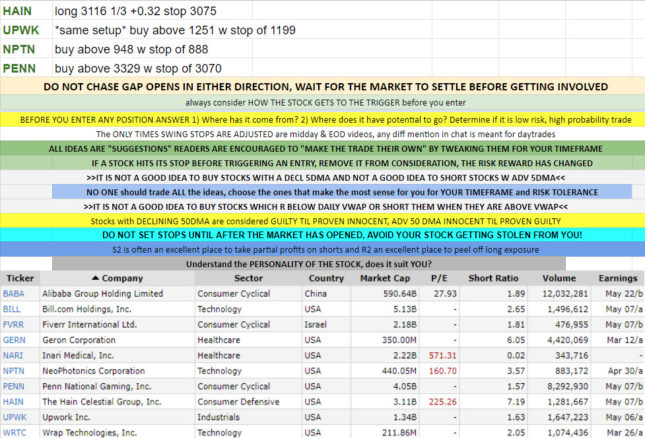The height and width of the screenshot is (438, 645).
Task: Click the cyan 'DO NOT SET STOPS' row
Action: coord(322,235)
